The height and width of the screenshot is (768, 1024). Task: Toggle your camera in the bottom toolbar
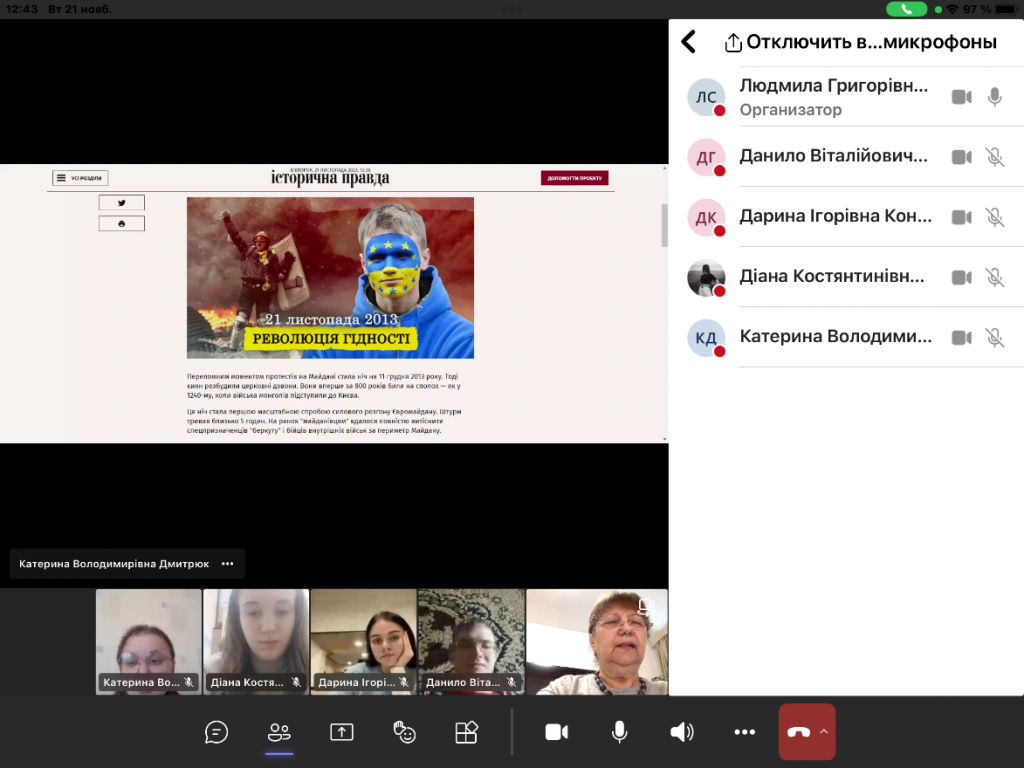click(x=556, y=732)
